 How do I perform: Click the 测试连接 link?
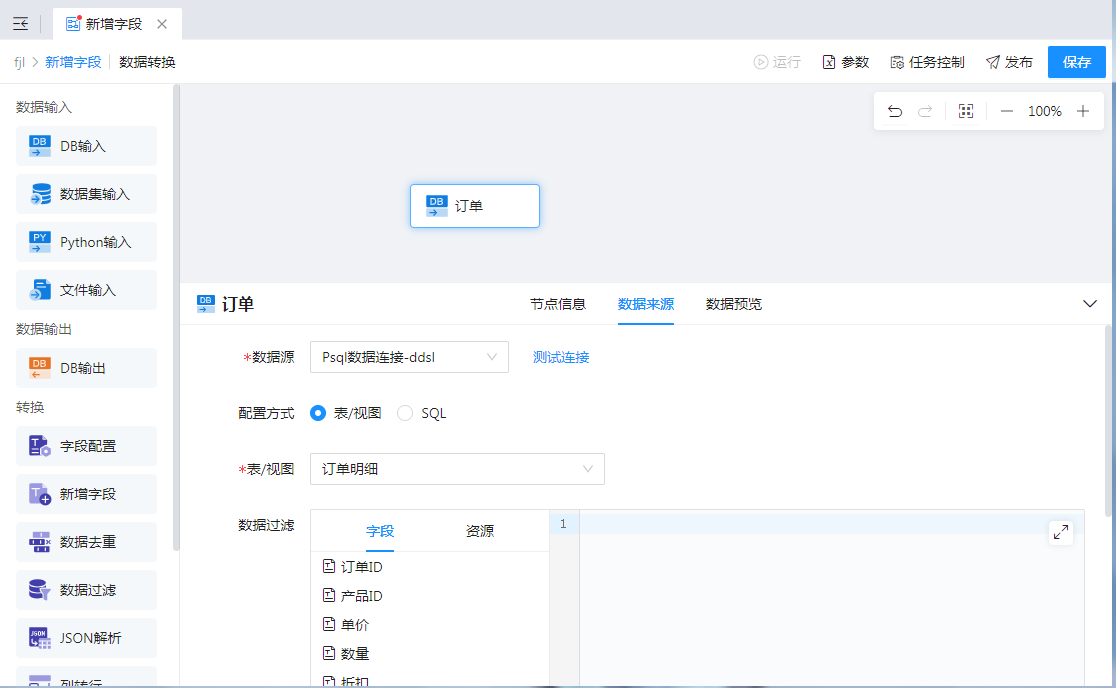click(x=561, y=357)
